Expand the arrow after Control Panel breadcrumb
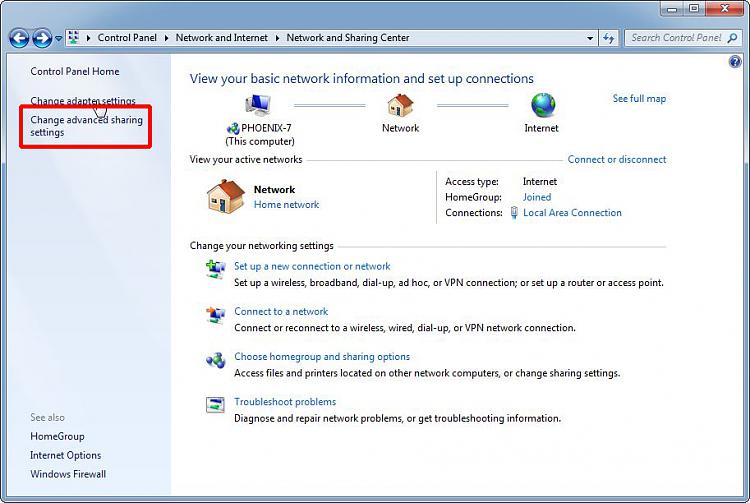Screen dimensions: 750x503 (166, 38)
